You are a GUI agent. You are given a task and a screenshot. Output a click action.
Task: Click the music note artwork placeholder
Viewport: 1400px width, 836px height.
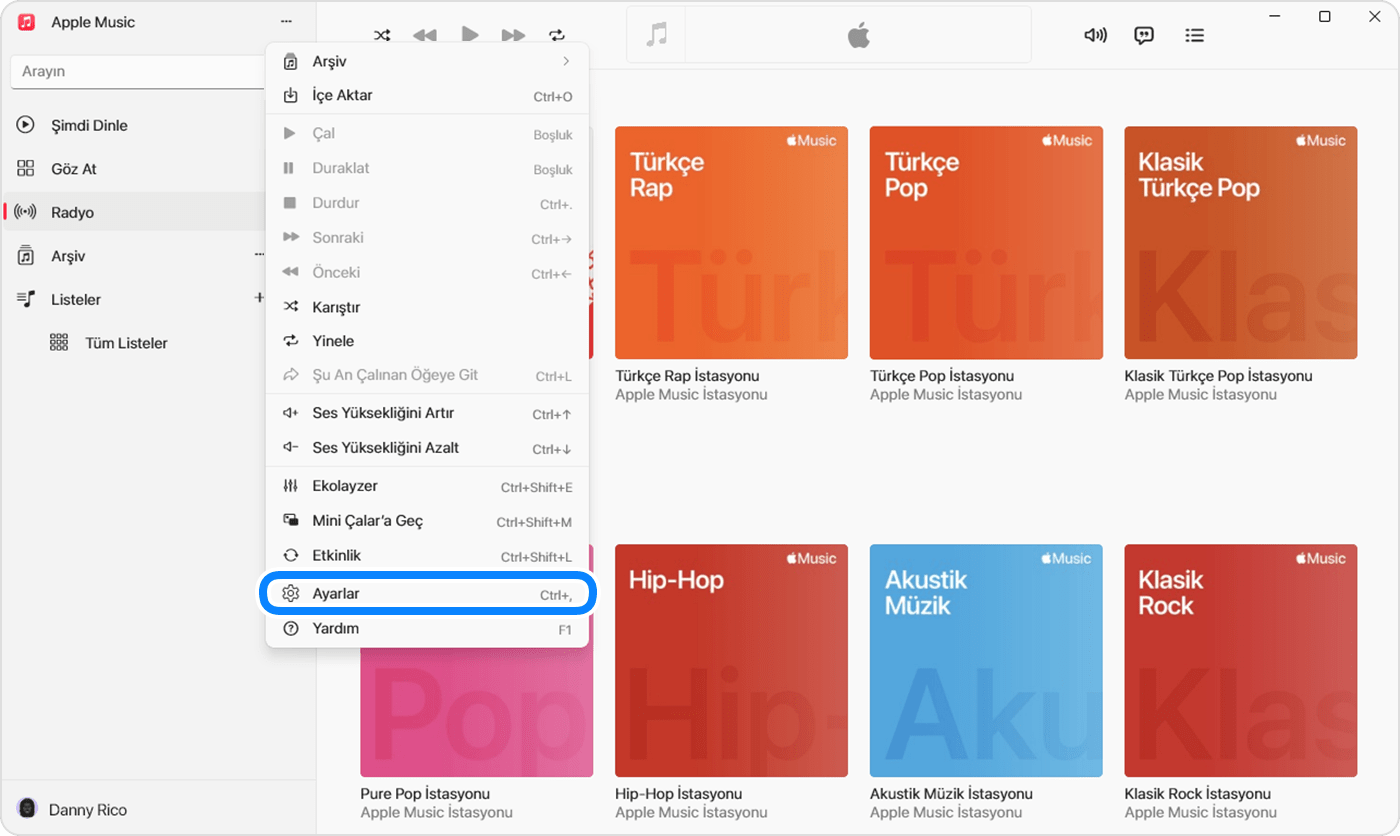pos(656,35)
